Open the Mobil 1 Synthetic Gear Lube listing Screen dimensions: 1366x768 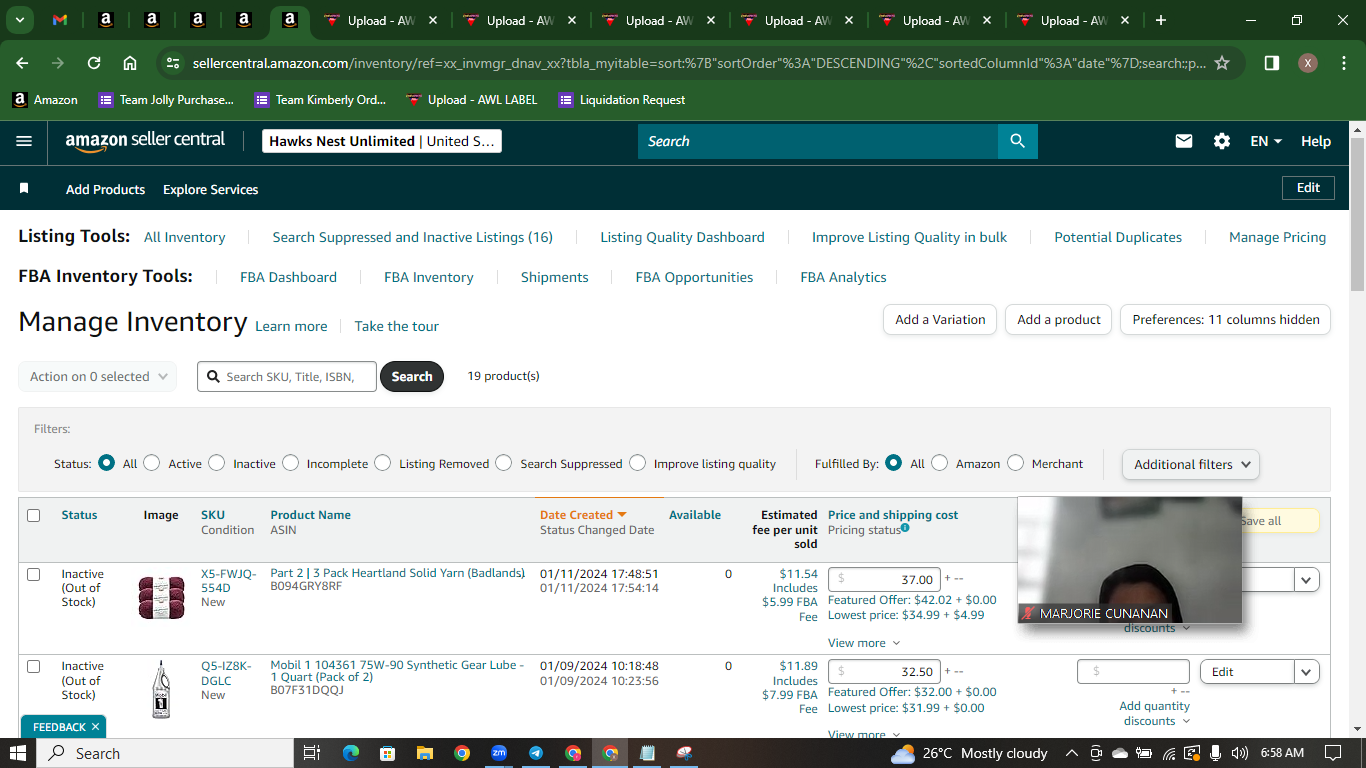[398, 671]
